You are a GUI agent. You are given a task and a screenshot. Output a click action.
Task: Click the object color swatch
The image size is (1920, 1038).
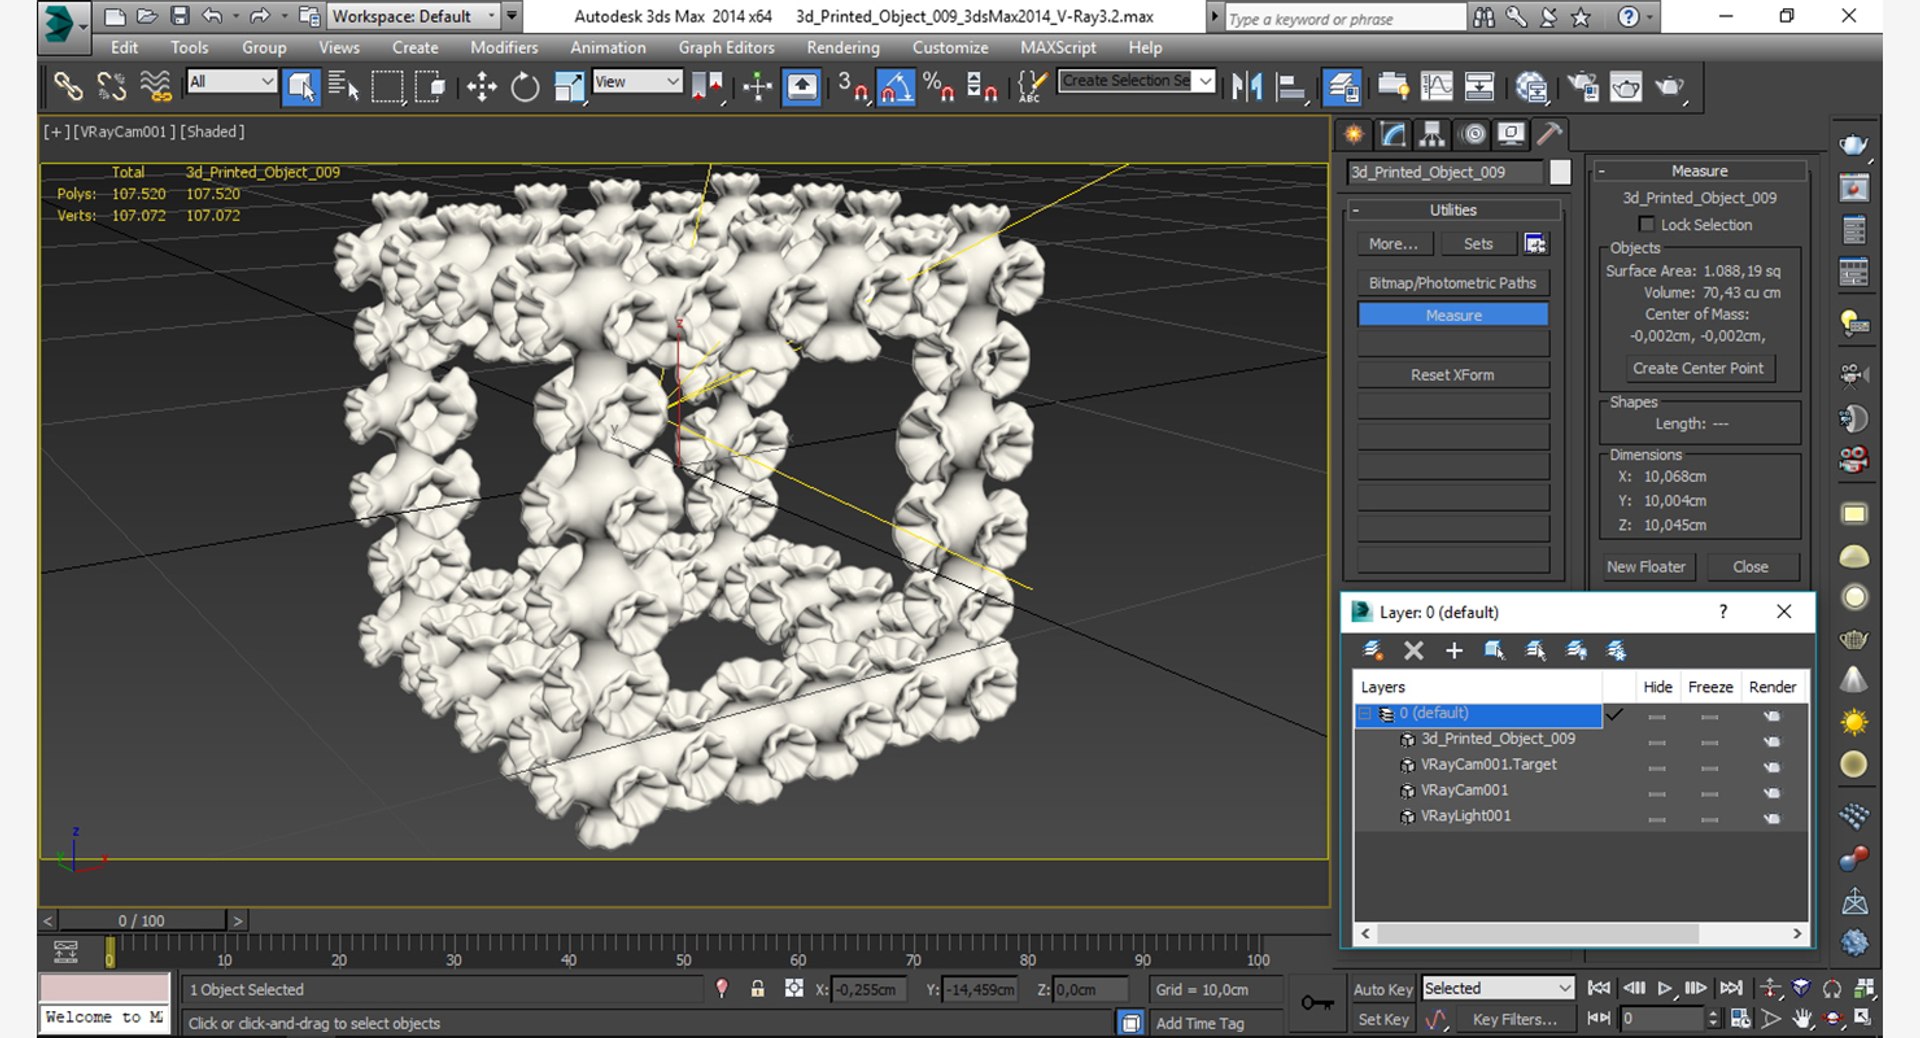point(1559,172)
